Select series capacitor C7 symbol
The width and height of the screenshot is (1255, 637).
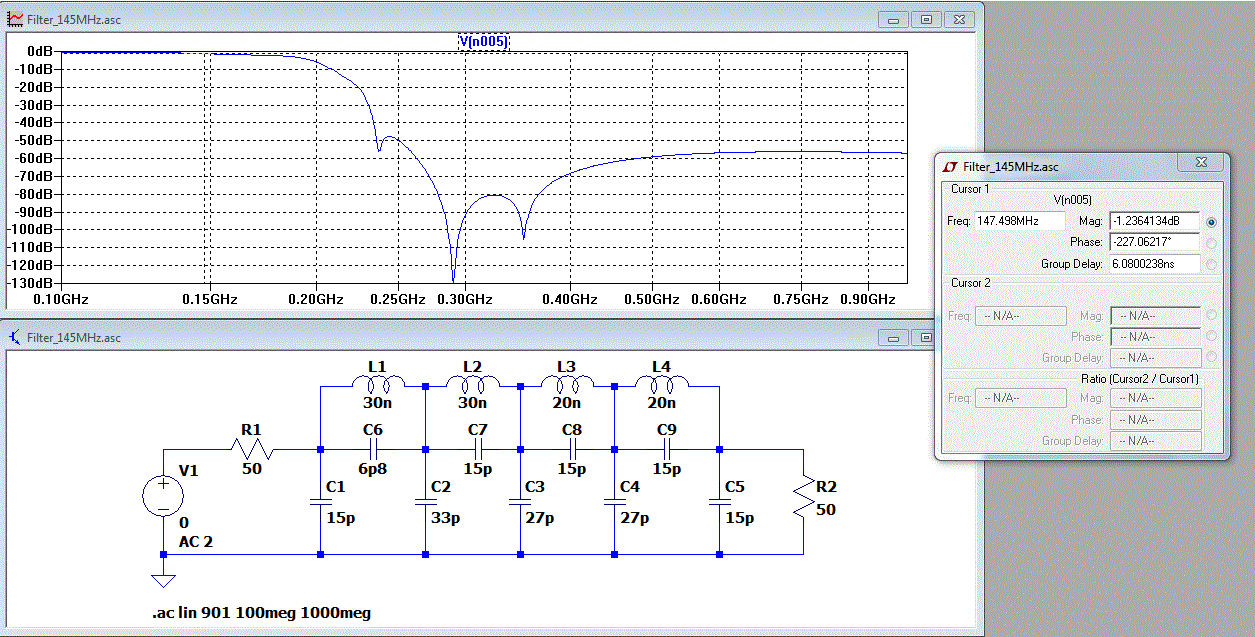click(477, 449)
